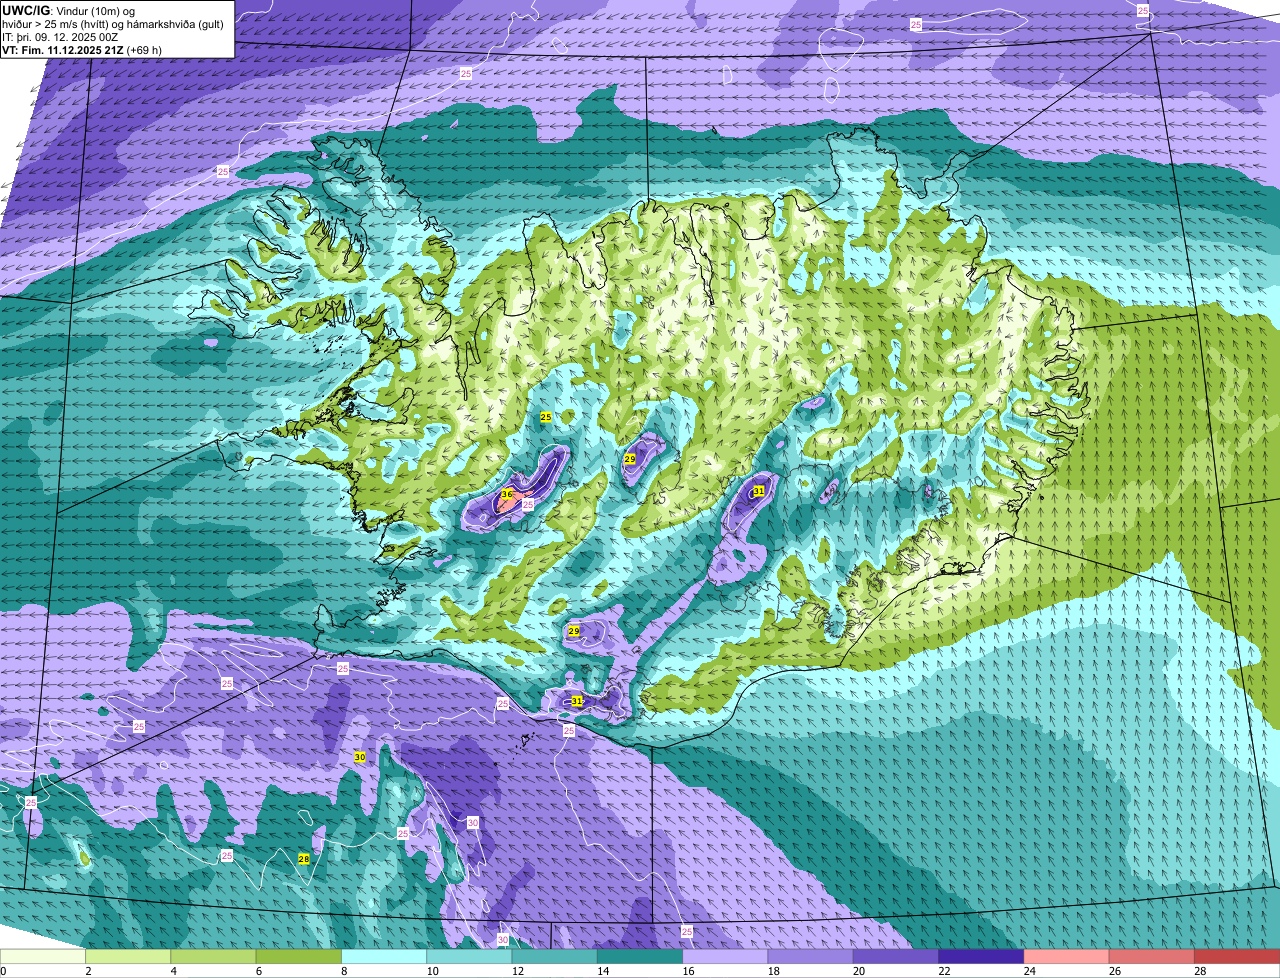Viewport: 1280px width, 978px height.
Task: Choose the olive-green swatch between 6 and 8
Action: click(299, 956)
